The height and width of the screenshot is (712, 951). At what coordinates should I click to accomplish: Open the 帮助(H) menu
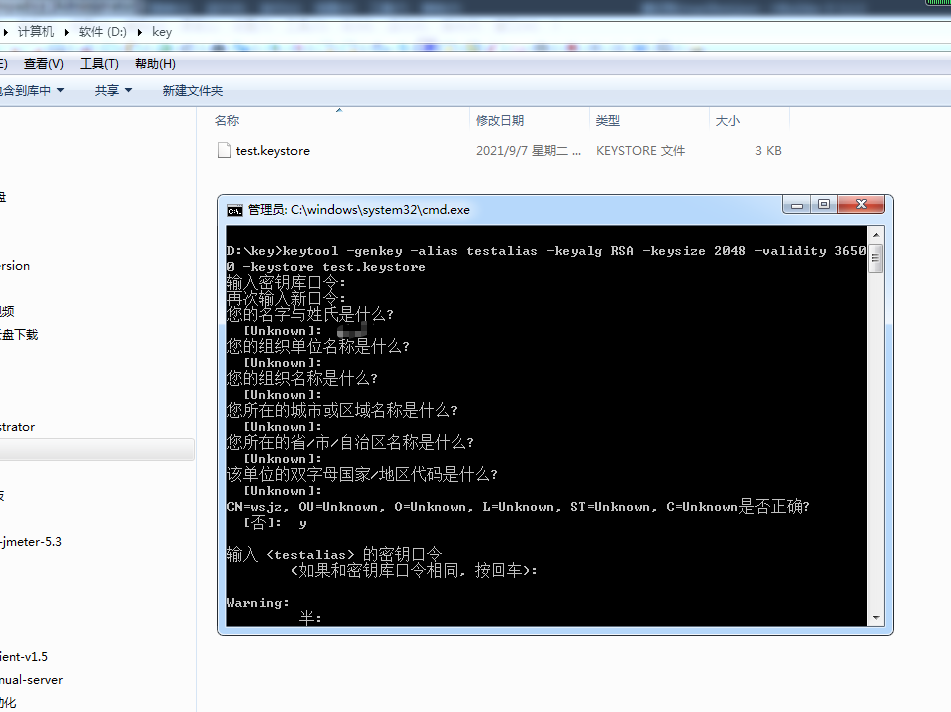[x=153, y=63]
